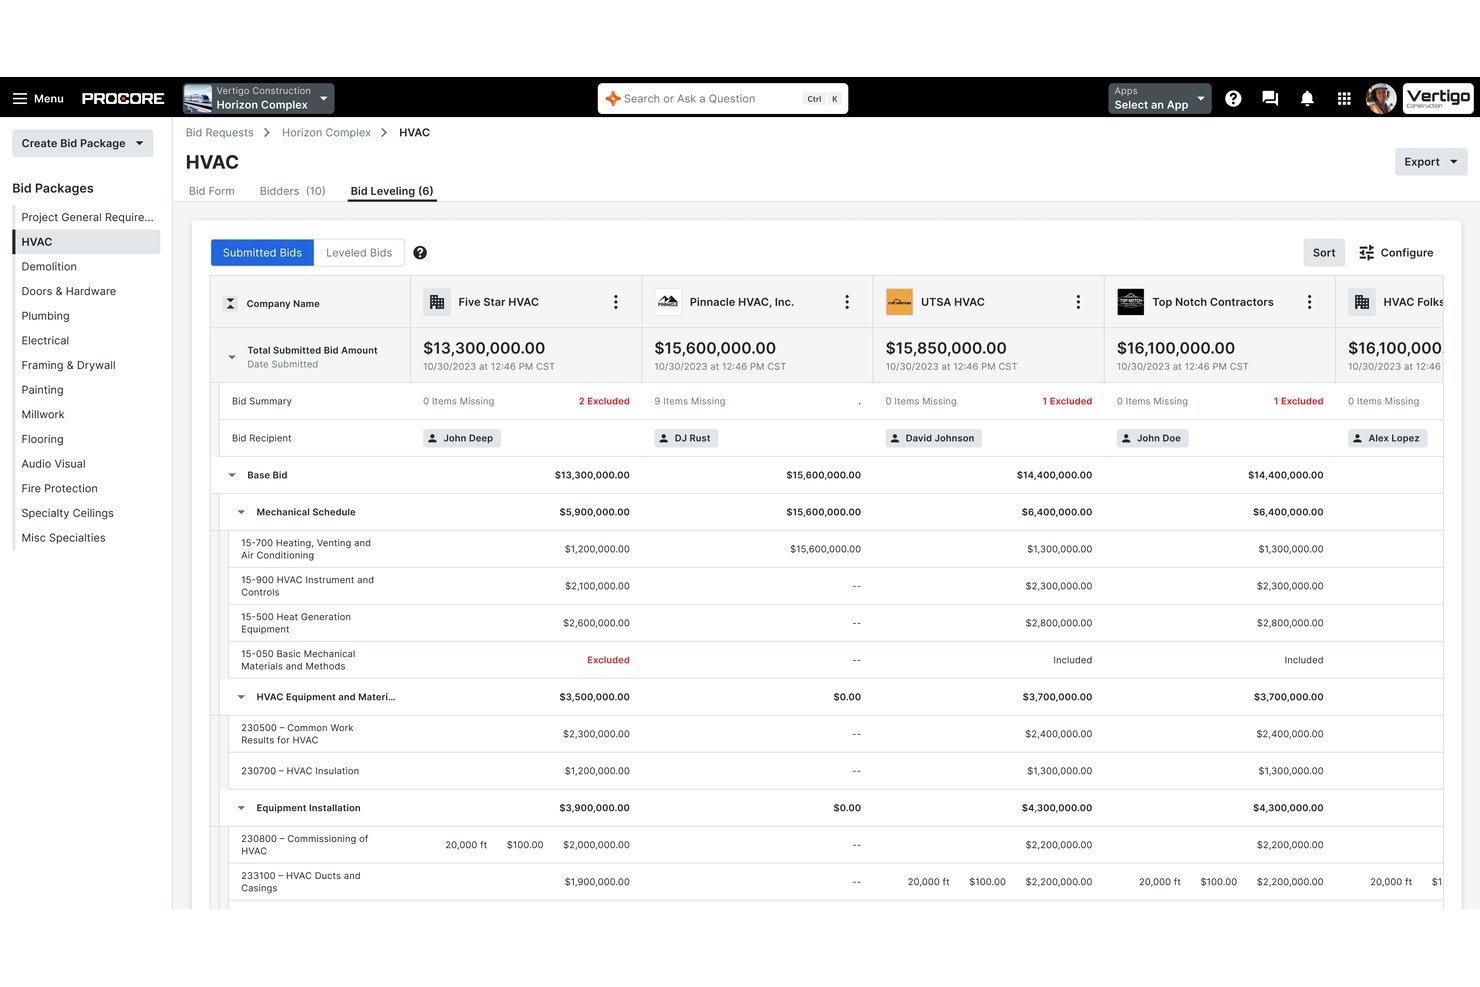Click the UTSA HVAC logo icon
The height and width of the screenshot is (987, 1480).
[899, 302]
